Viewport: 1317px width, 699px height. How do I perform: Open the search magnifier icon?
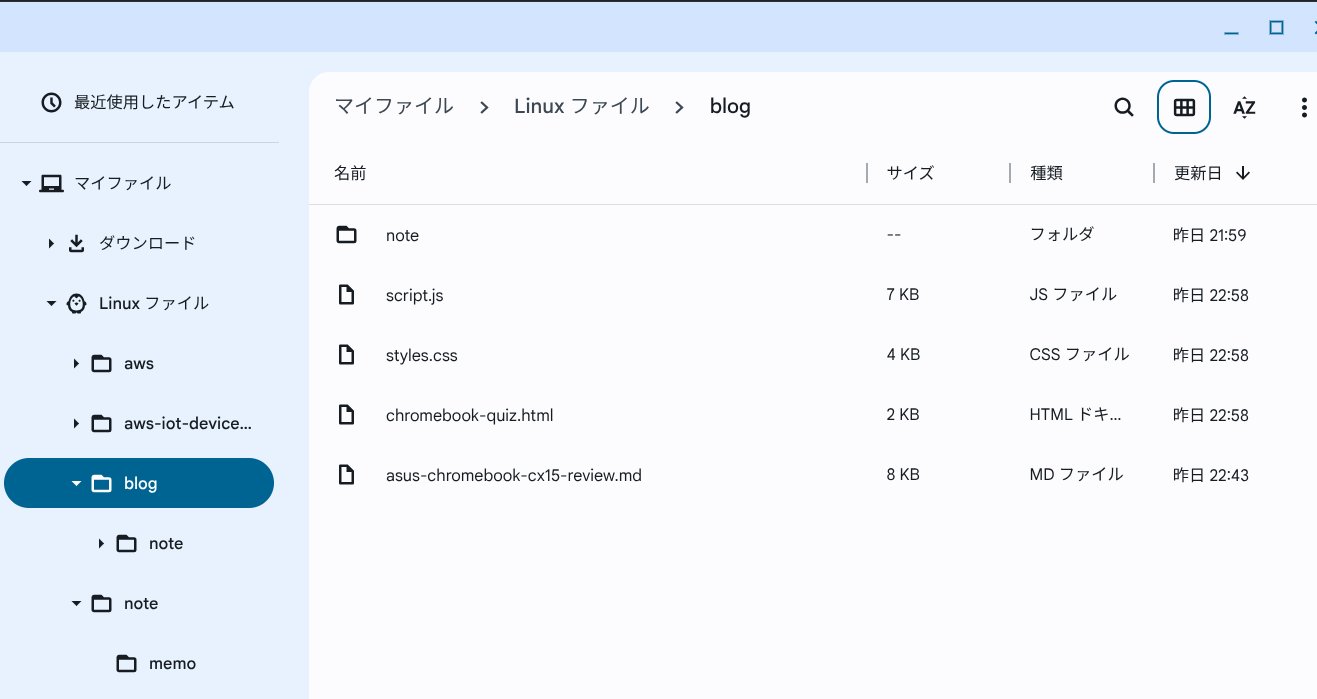pos(1124,107)
